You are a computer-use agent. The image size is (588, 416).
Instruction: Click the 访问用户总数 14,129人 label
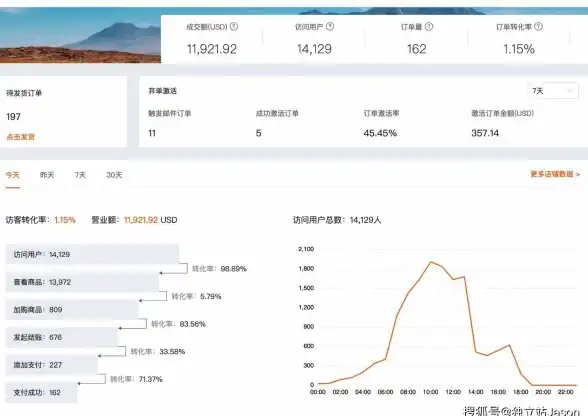click(337, 220)
